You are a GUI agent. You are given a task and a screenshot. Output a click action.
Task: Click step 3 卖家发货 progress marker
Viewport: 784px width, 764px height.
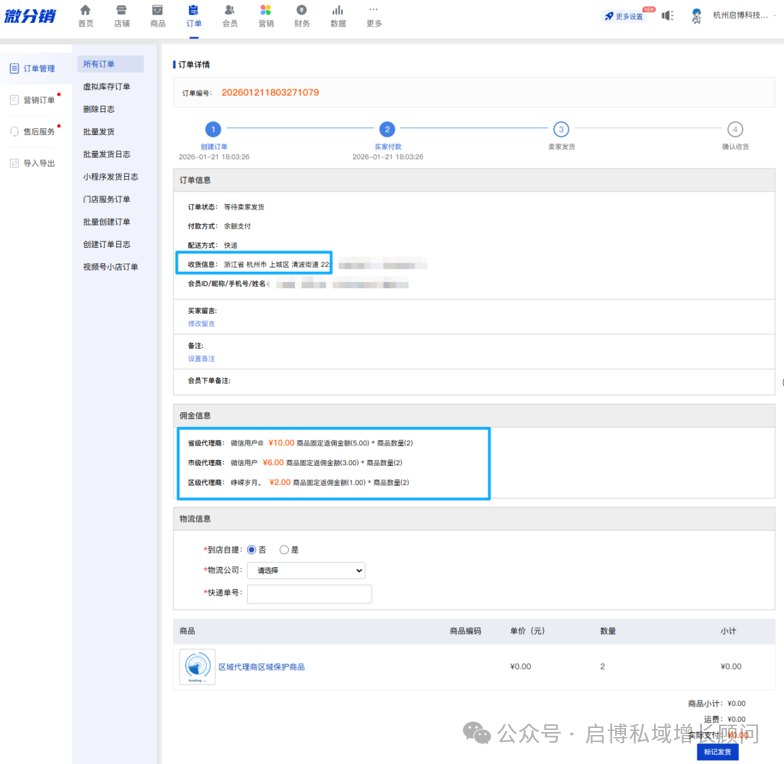(561, 129)
